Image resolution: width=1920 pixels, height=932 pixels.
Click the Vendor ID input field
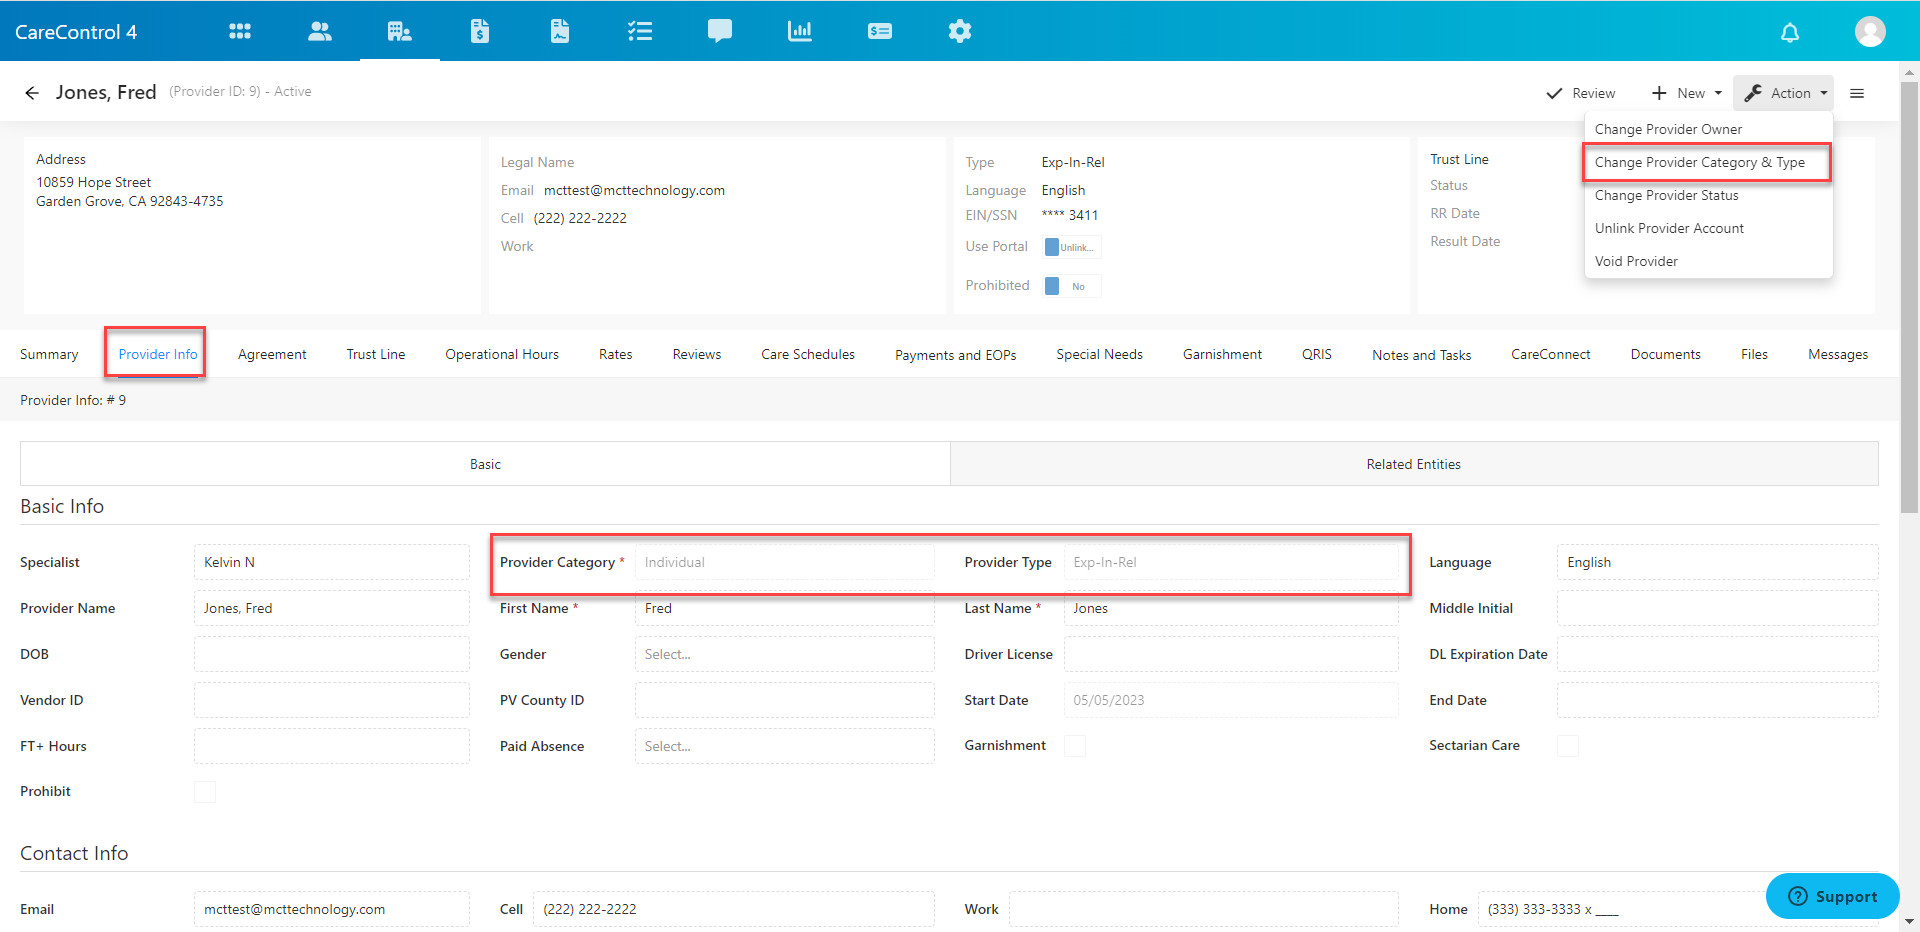click(x=332, y=700)
